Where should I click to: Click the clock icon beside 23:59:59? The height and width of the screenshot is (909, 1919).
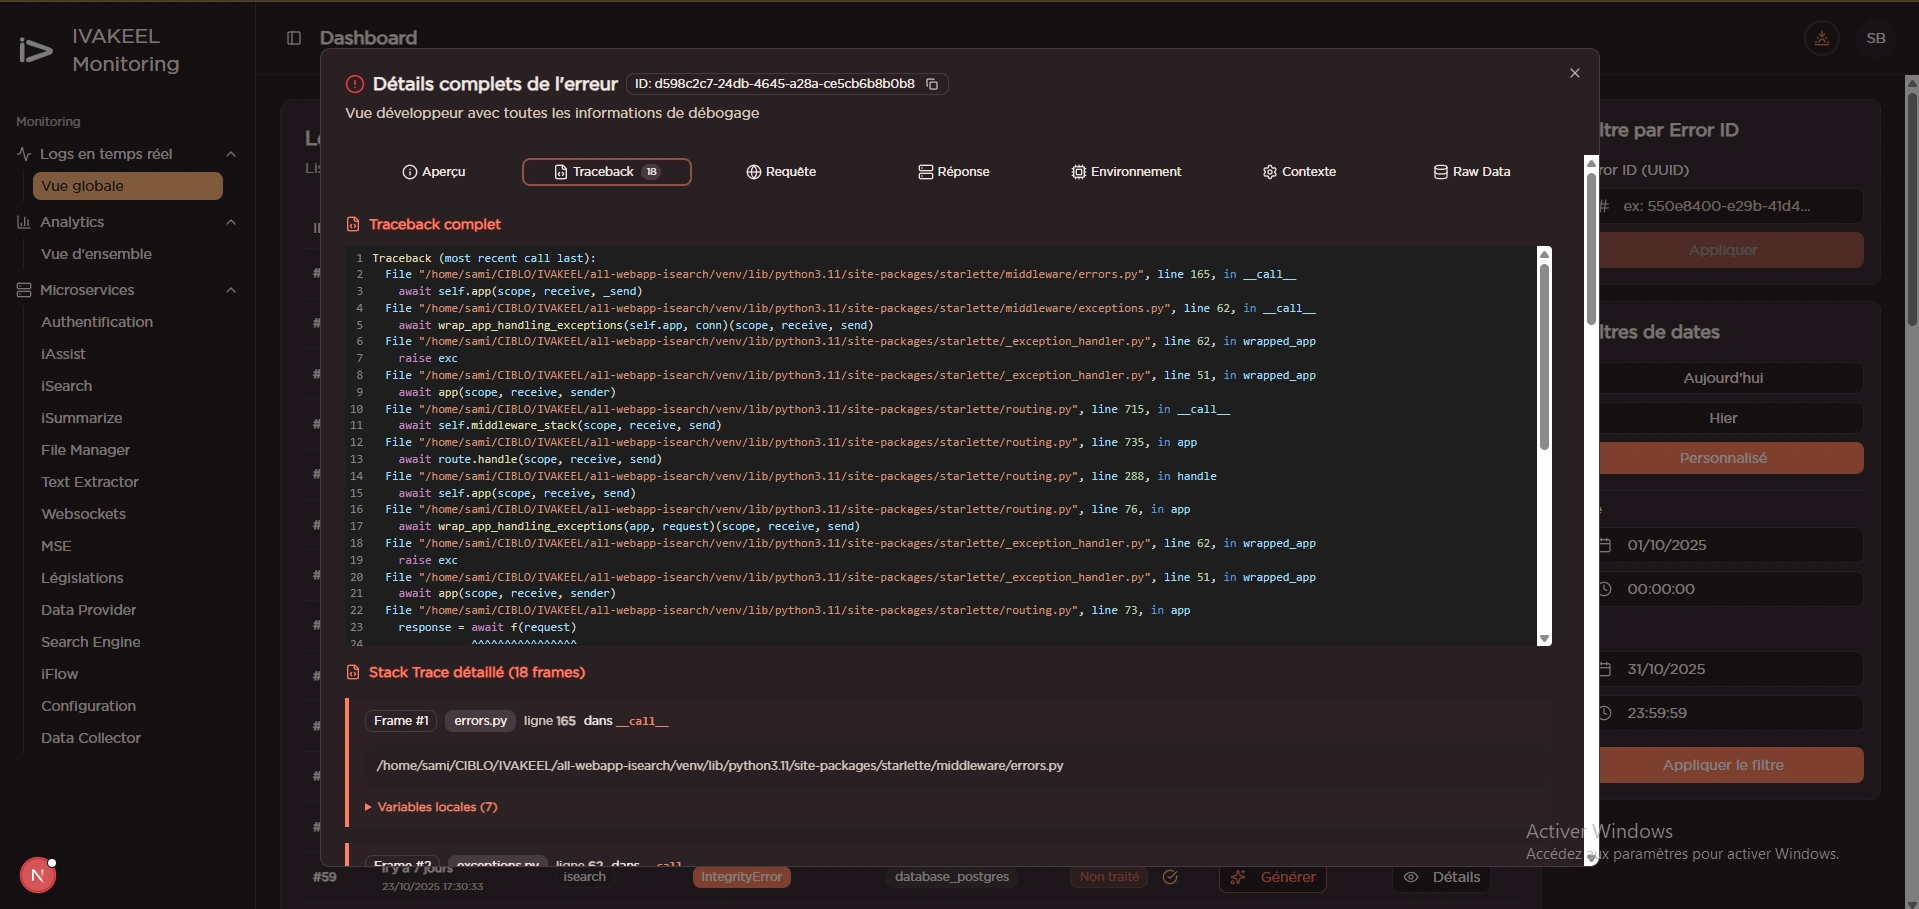tap(1605, 713)
